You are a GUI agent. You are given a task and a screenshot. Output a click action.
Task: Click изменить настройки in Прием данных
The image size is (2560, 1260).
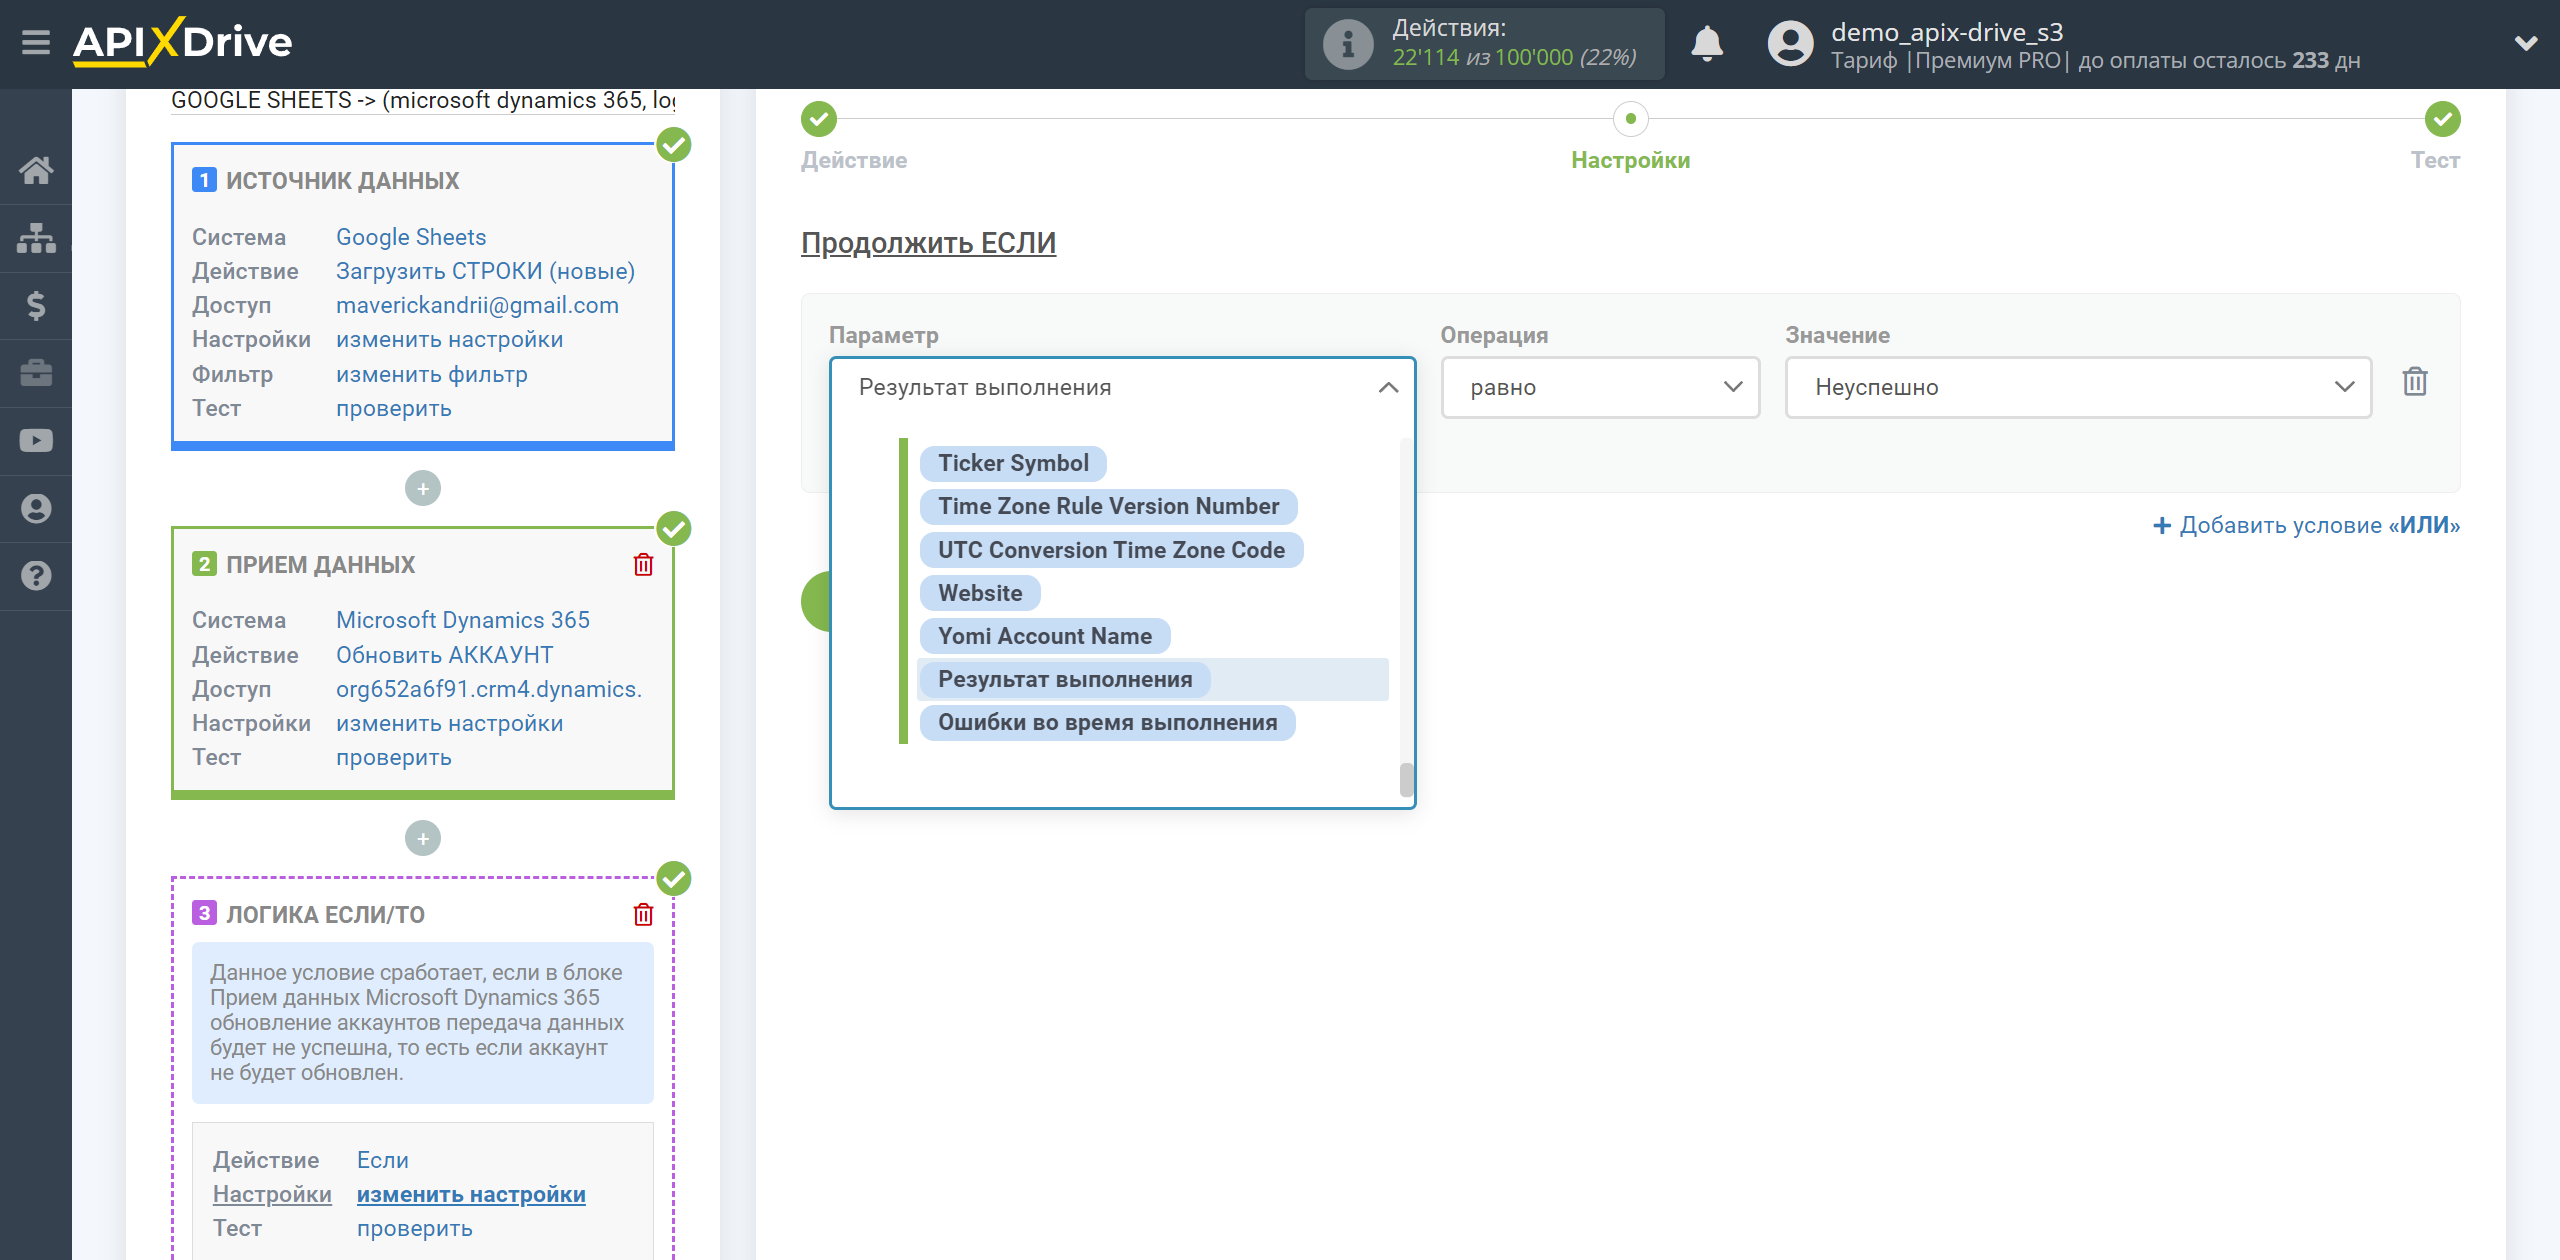(x=449, y=724)
